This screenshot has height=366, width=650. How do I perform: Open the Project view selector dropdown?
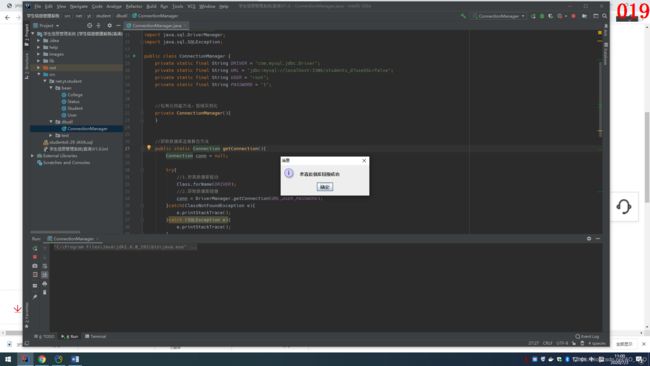[46, 26]
